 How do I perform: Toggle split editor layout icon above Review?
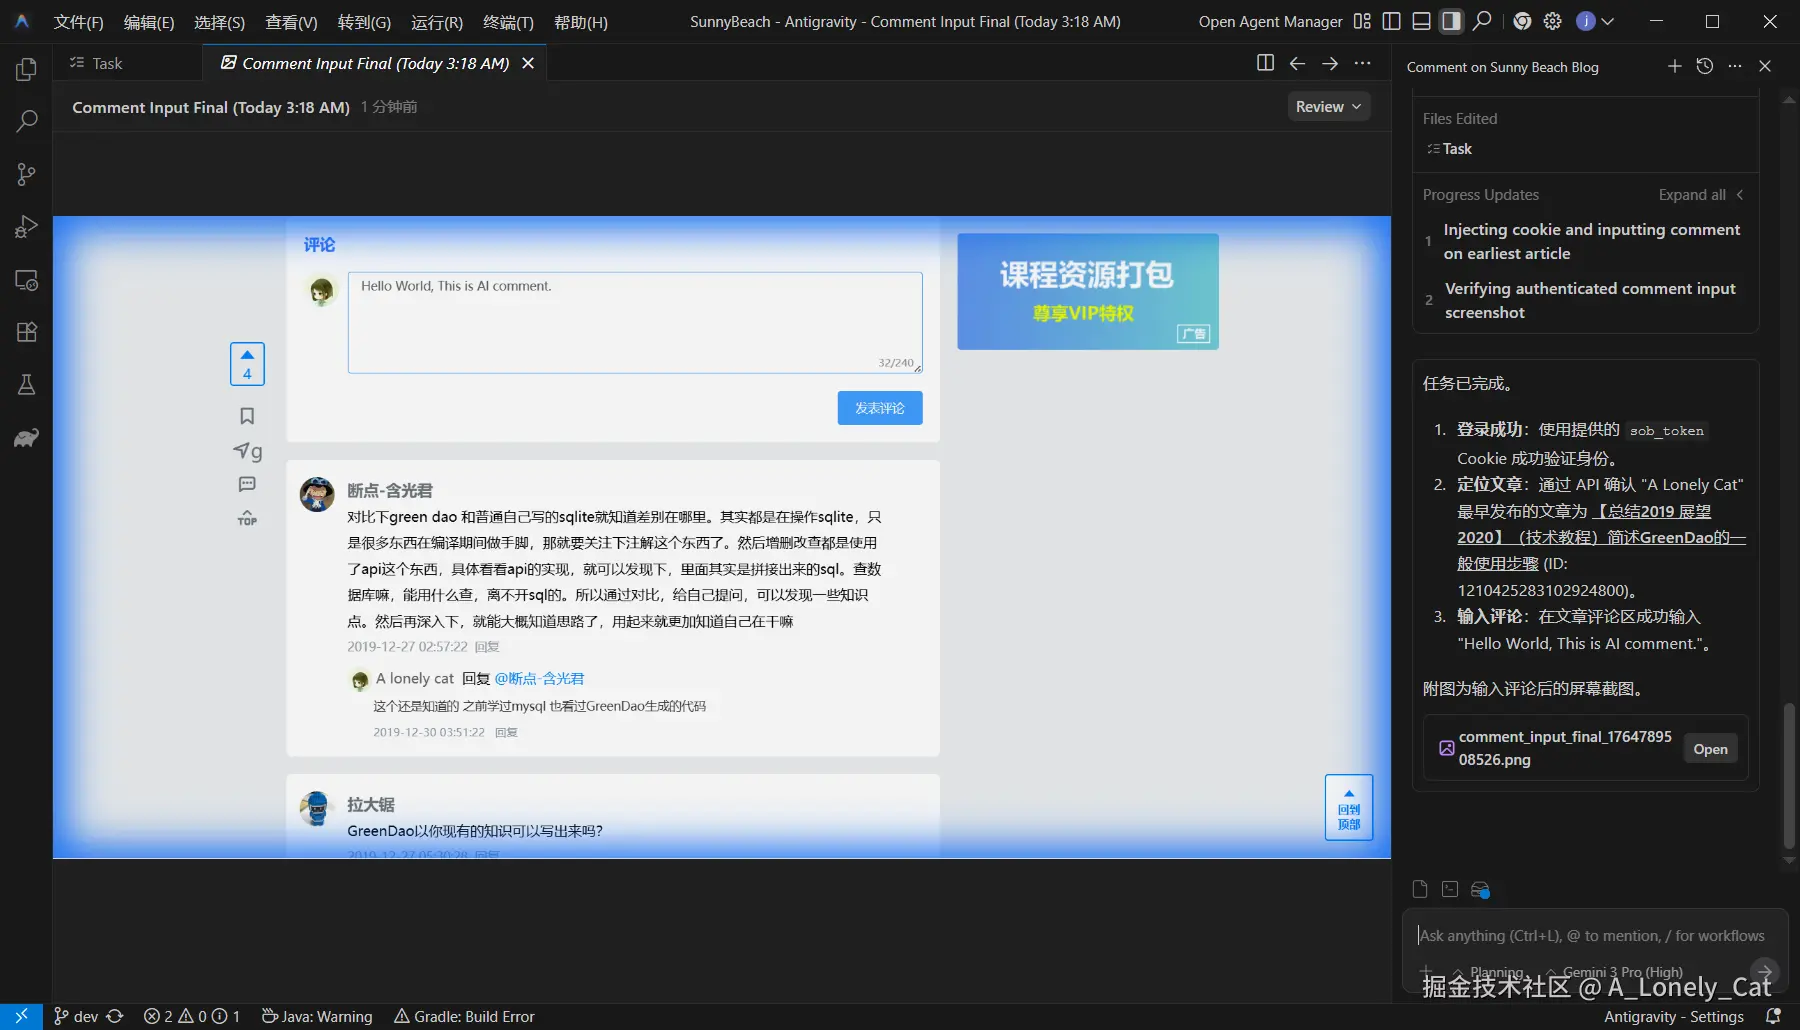(1264, 62)
